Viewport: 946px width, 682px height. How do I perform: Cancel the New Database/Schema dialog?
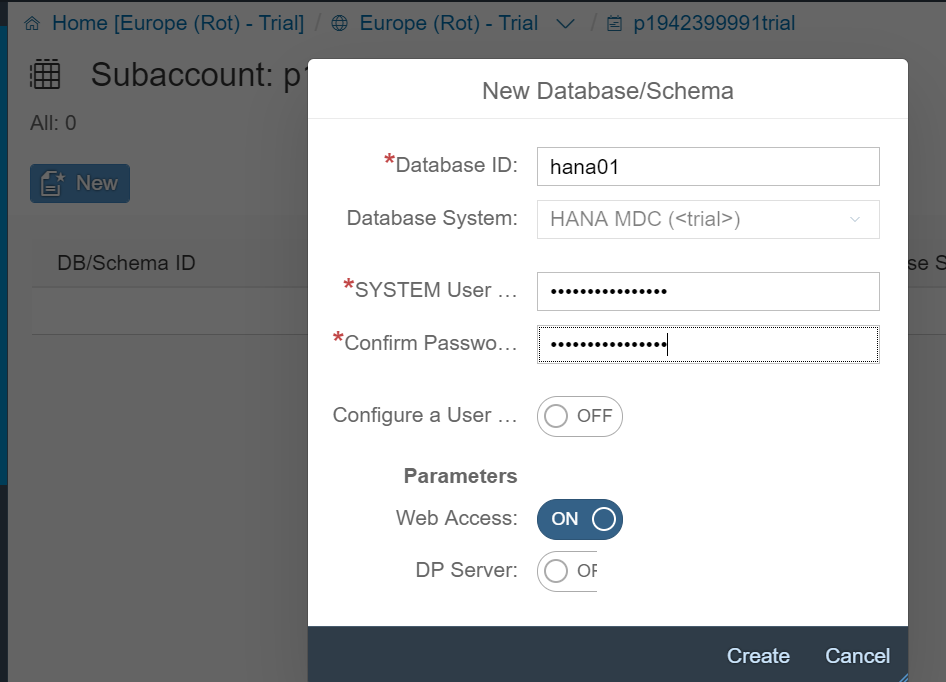click(857, 656)
